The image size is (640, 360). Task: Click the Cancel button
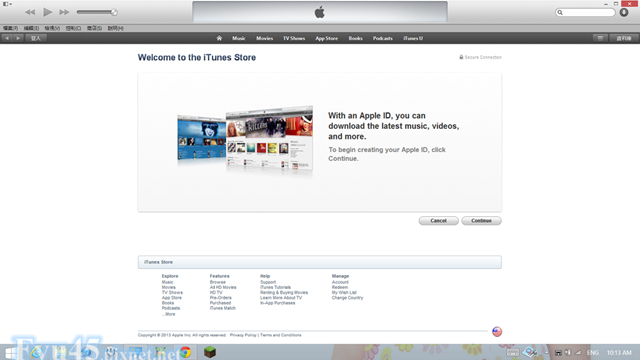pos(438,220)
